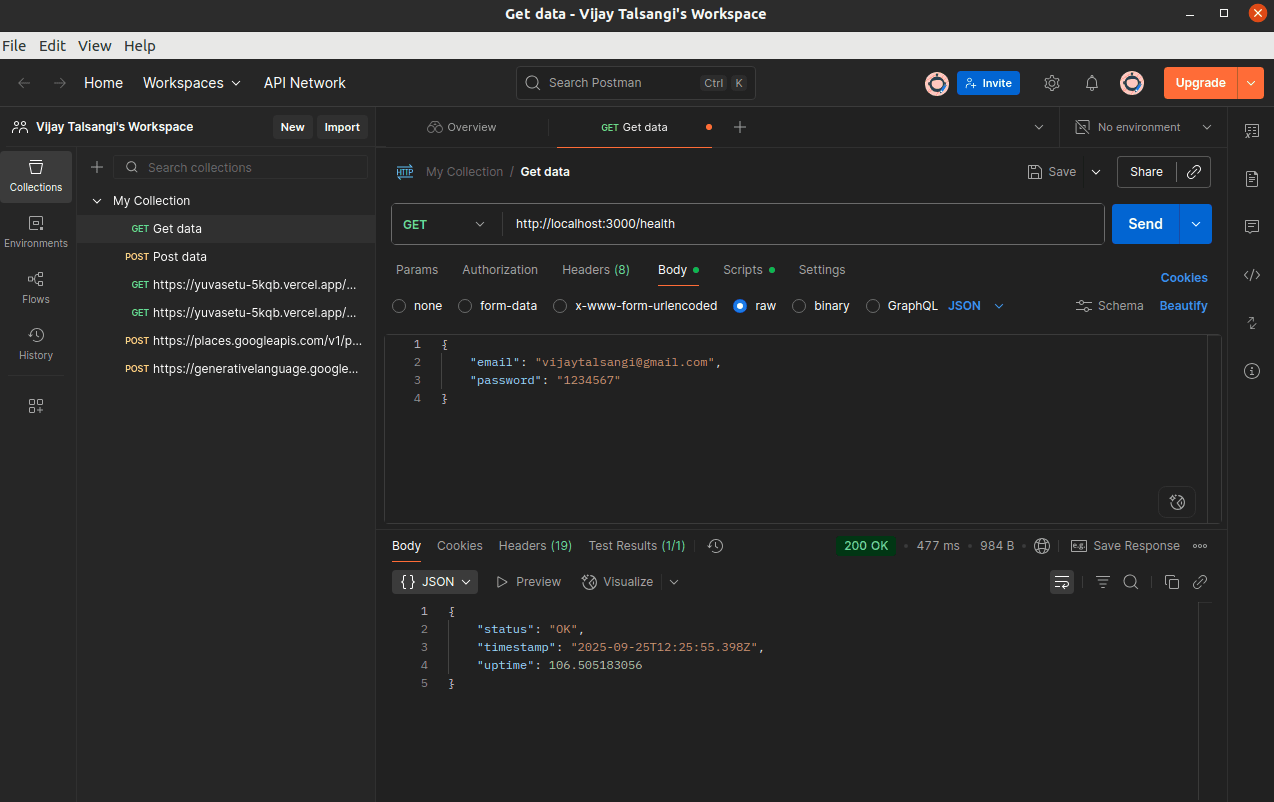
Task: Copy the response body
Action: pyautogui.click(x=1171, y=581)
